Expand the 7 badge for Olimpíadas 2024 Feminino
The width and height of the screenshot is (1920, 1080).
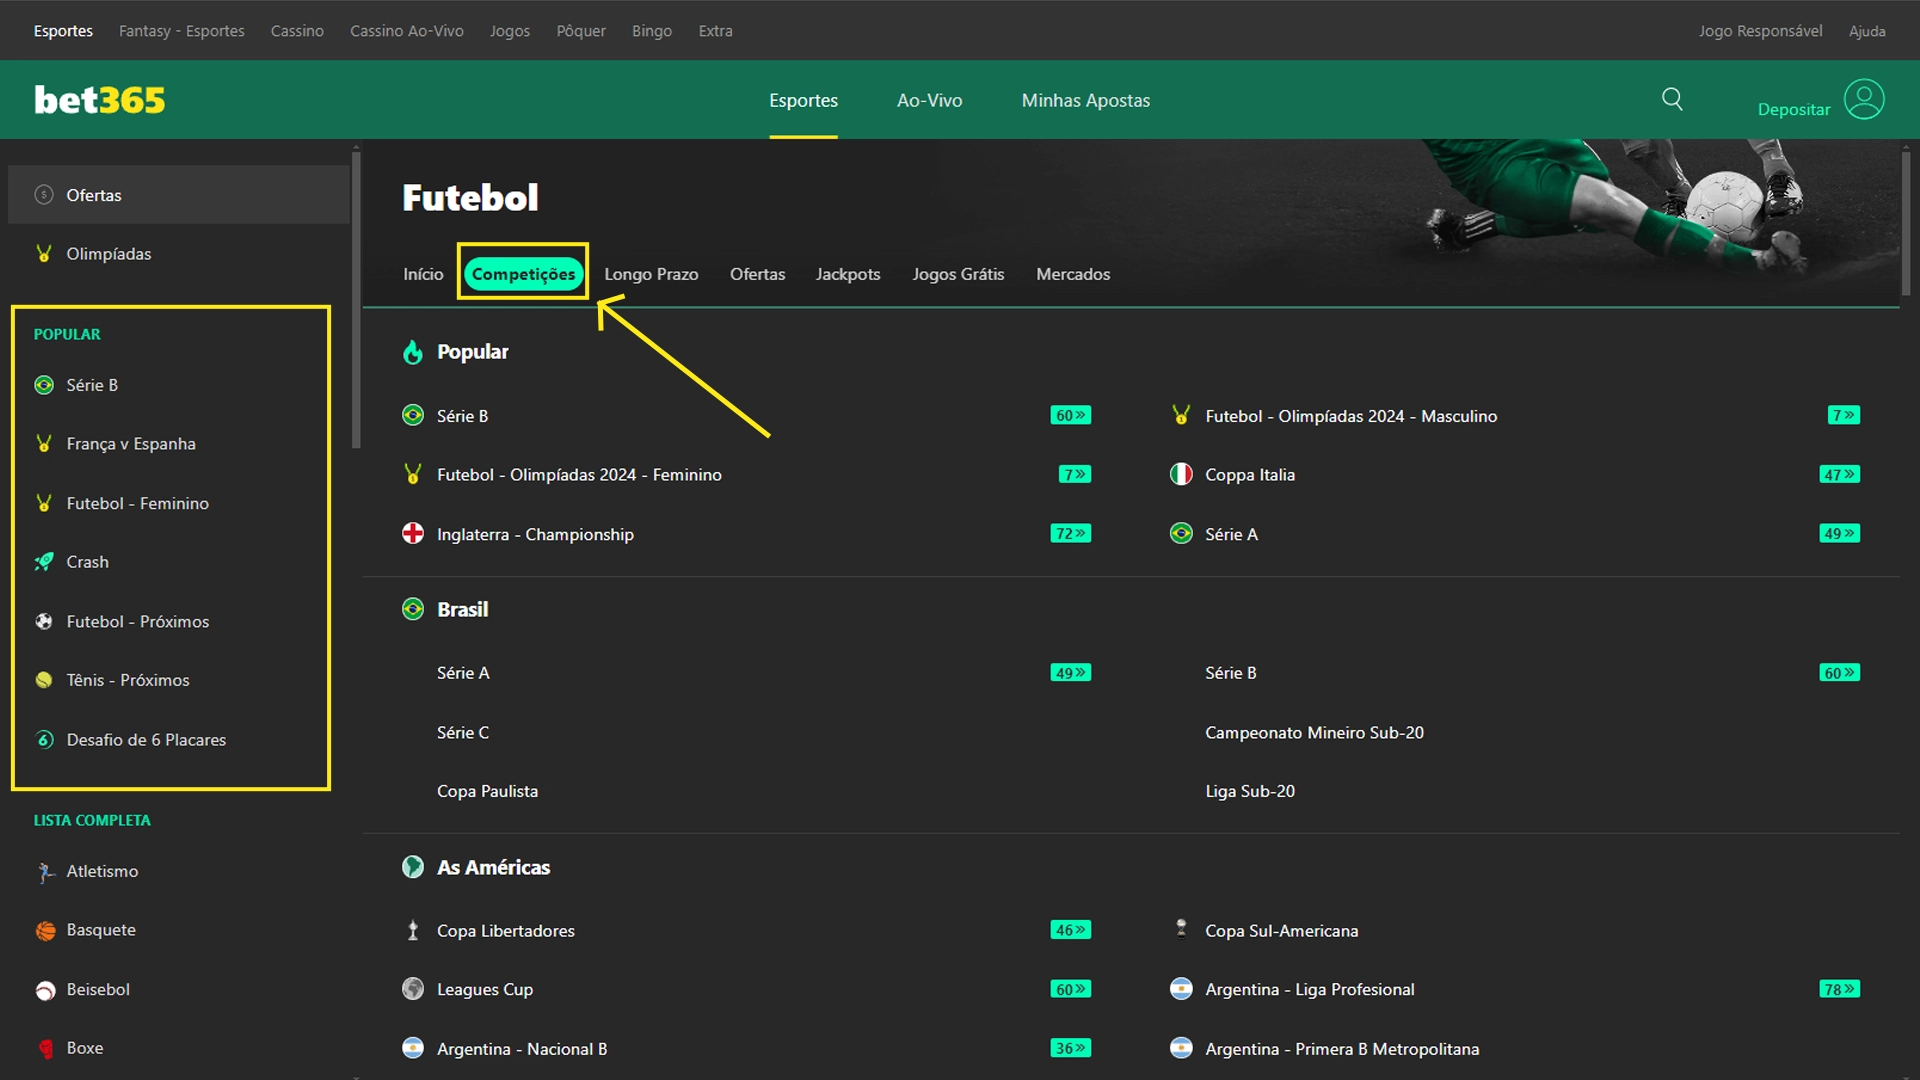click(x=1075, y=474)
